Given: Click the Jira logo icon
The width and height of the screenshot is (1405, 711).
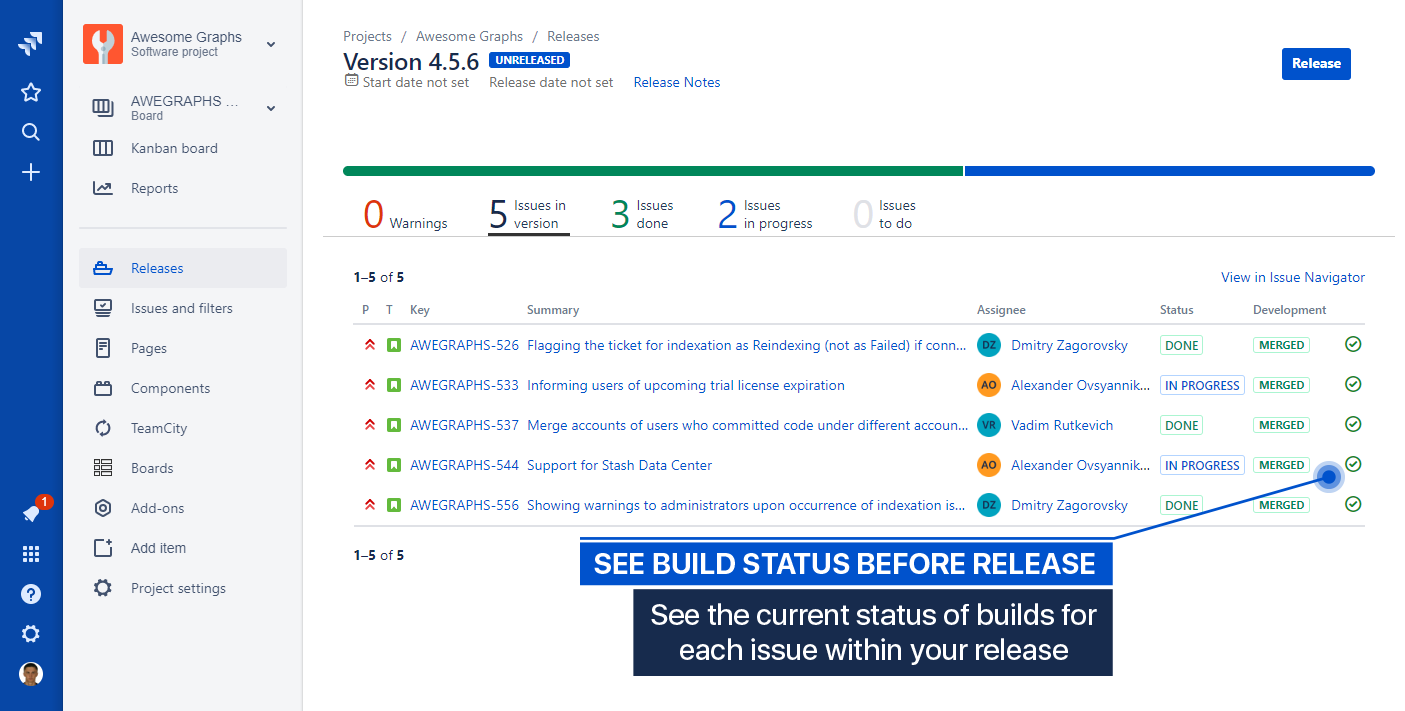Looking at the screenshot, I should tap(31, 43).
